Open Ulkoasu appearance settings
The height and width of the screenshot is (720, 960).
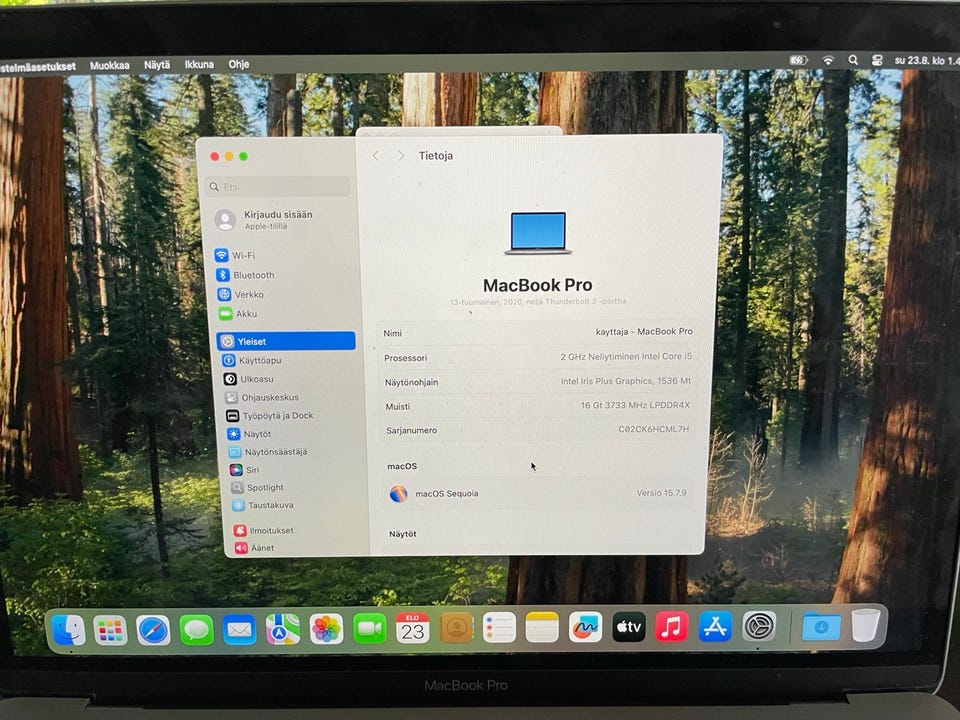pos(249,379)
